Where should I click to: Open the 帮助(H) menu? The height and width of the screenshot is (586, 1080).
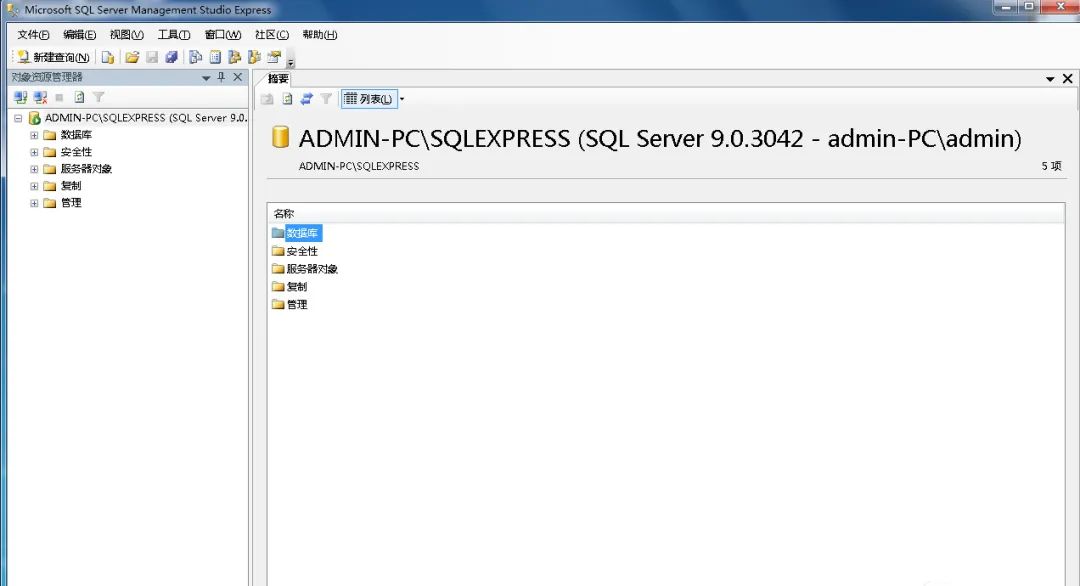pos(320,34)
